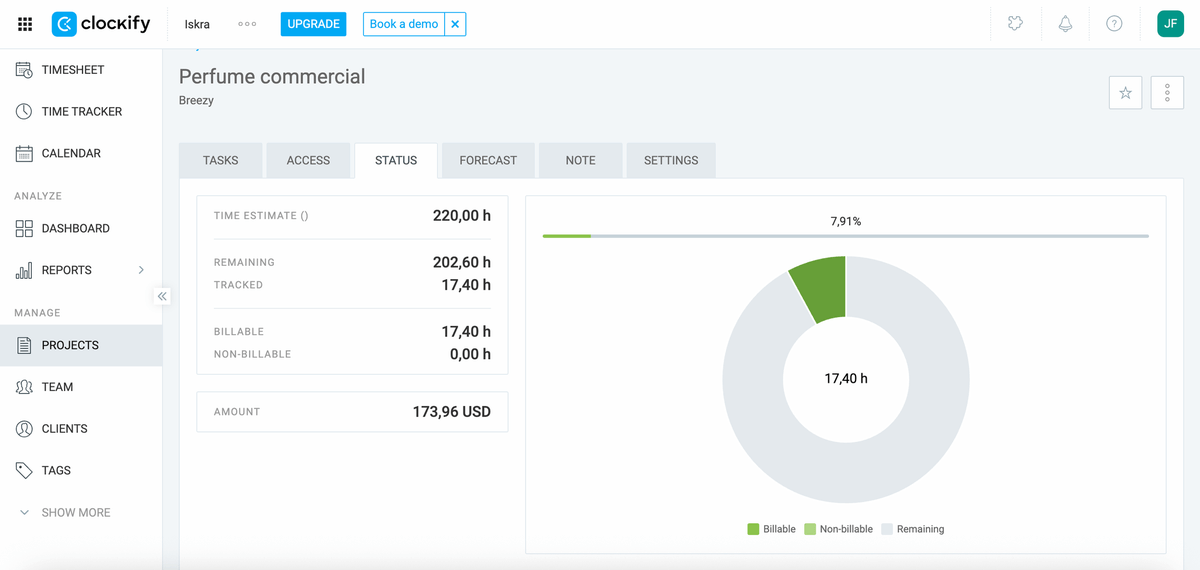The width and height of the screenshot is (1200, 570).
Task: Open the JF user avatar menu
Action: 1170,24
